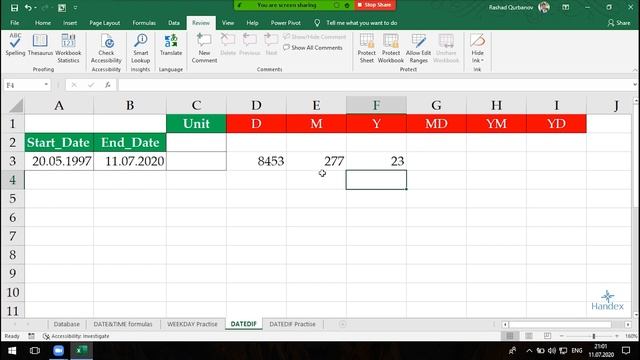This screenshot has height=360, width=640.
Task: Select DATEDIF Practise sheet tab
Action: (292, 324)
